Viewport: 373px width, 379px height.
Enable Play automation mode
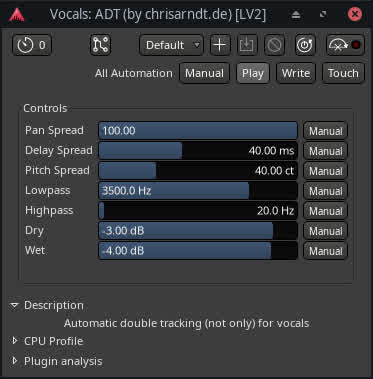pos(253,73)
